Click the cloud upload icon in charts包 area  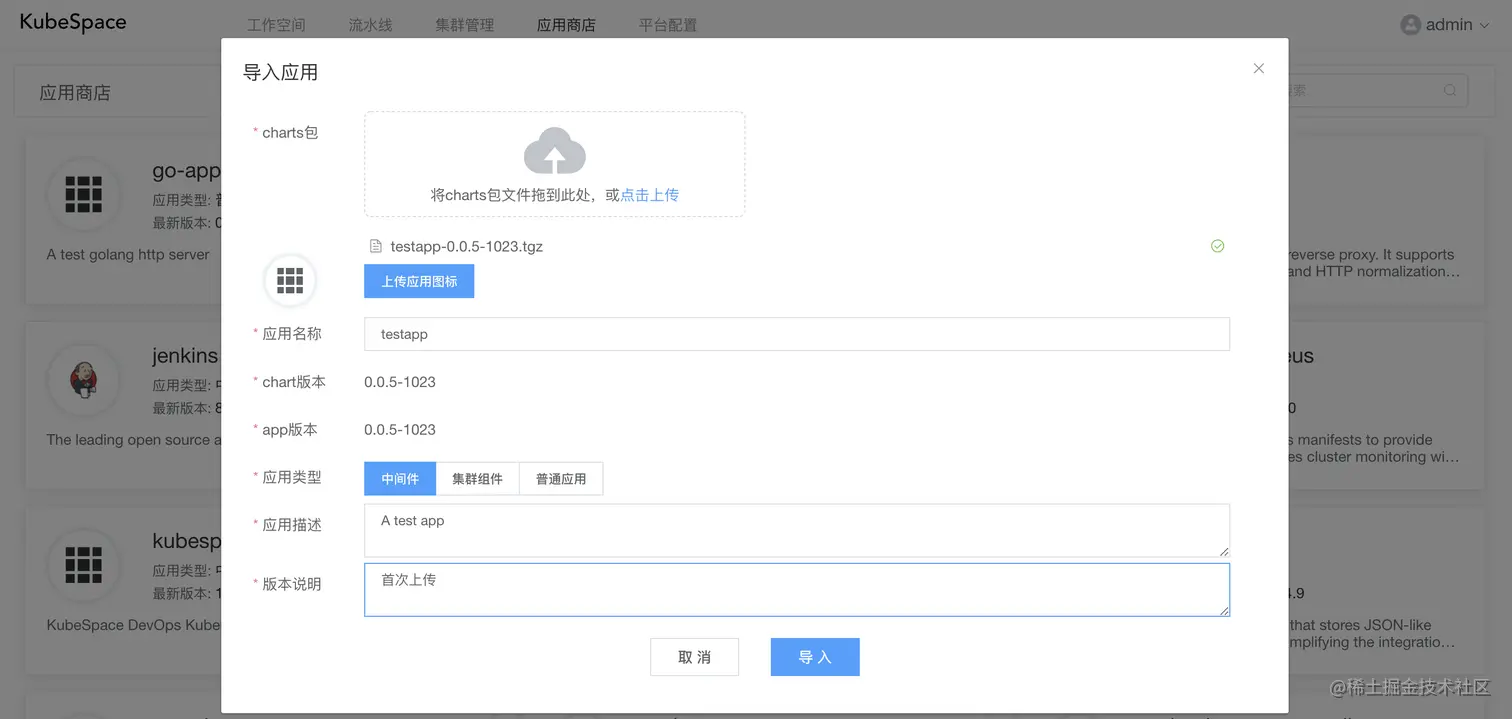click(555, 150)
